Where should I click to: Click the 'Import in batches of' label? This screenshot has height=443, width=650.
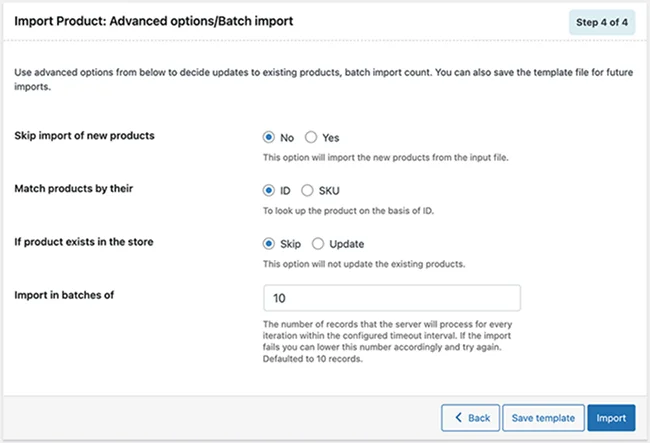(x=67, y=295)
